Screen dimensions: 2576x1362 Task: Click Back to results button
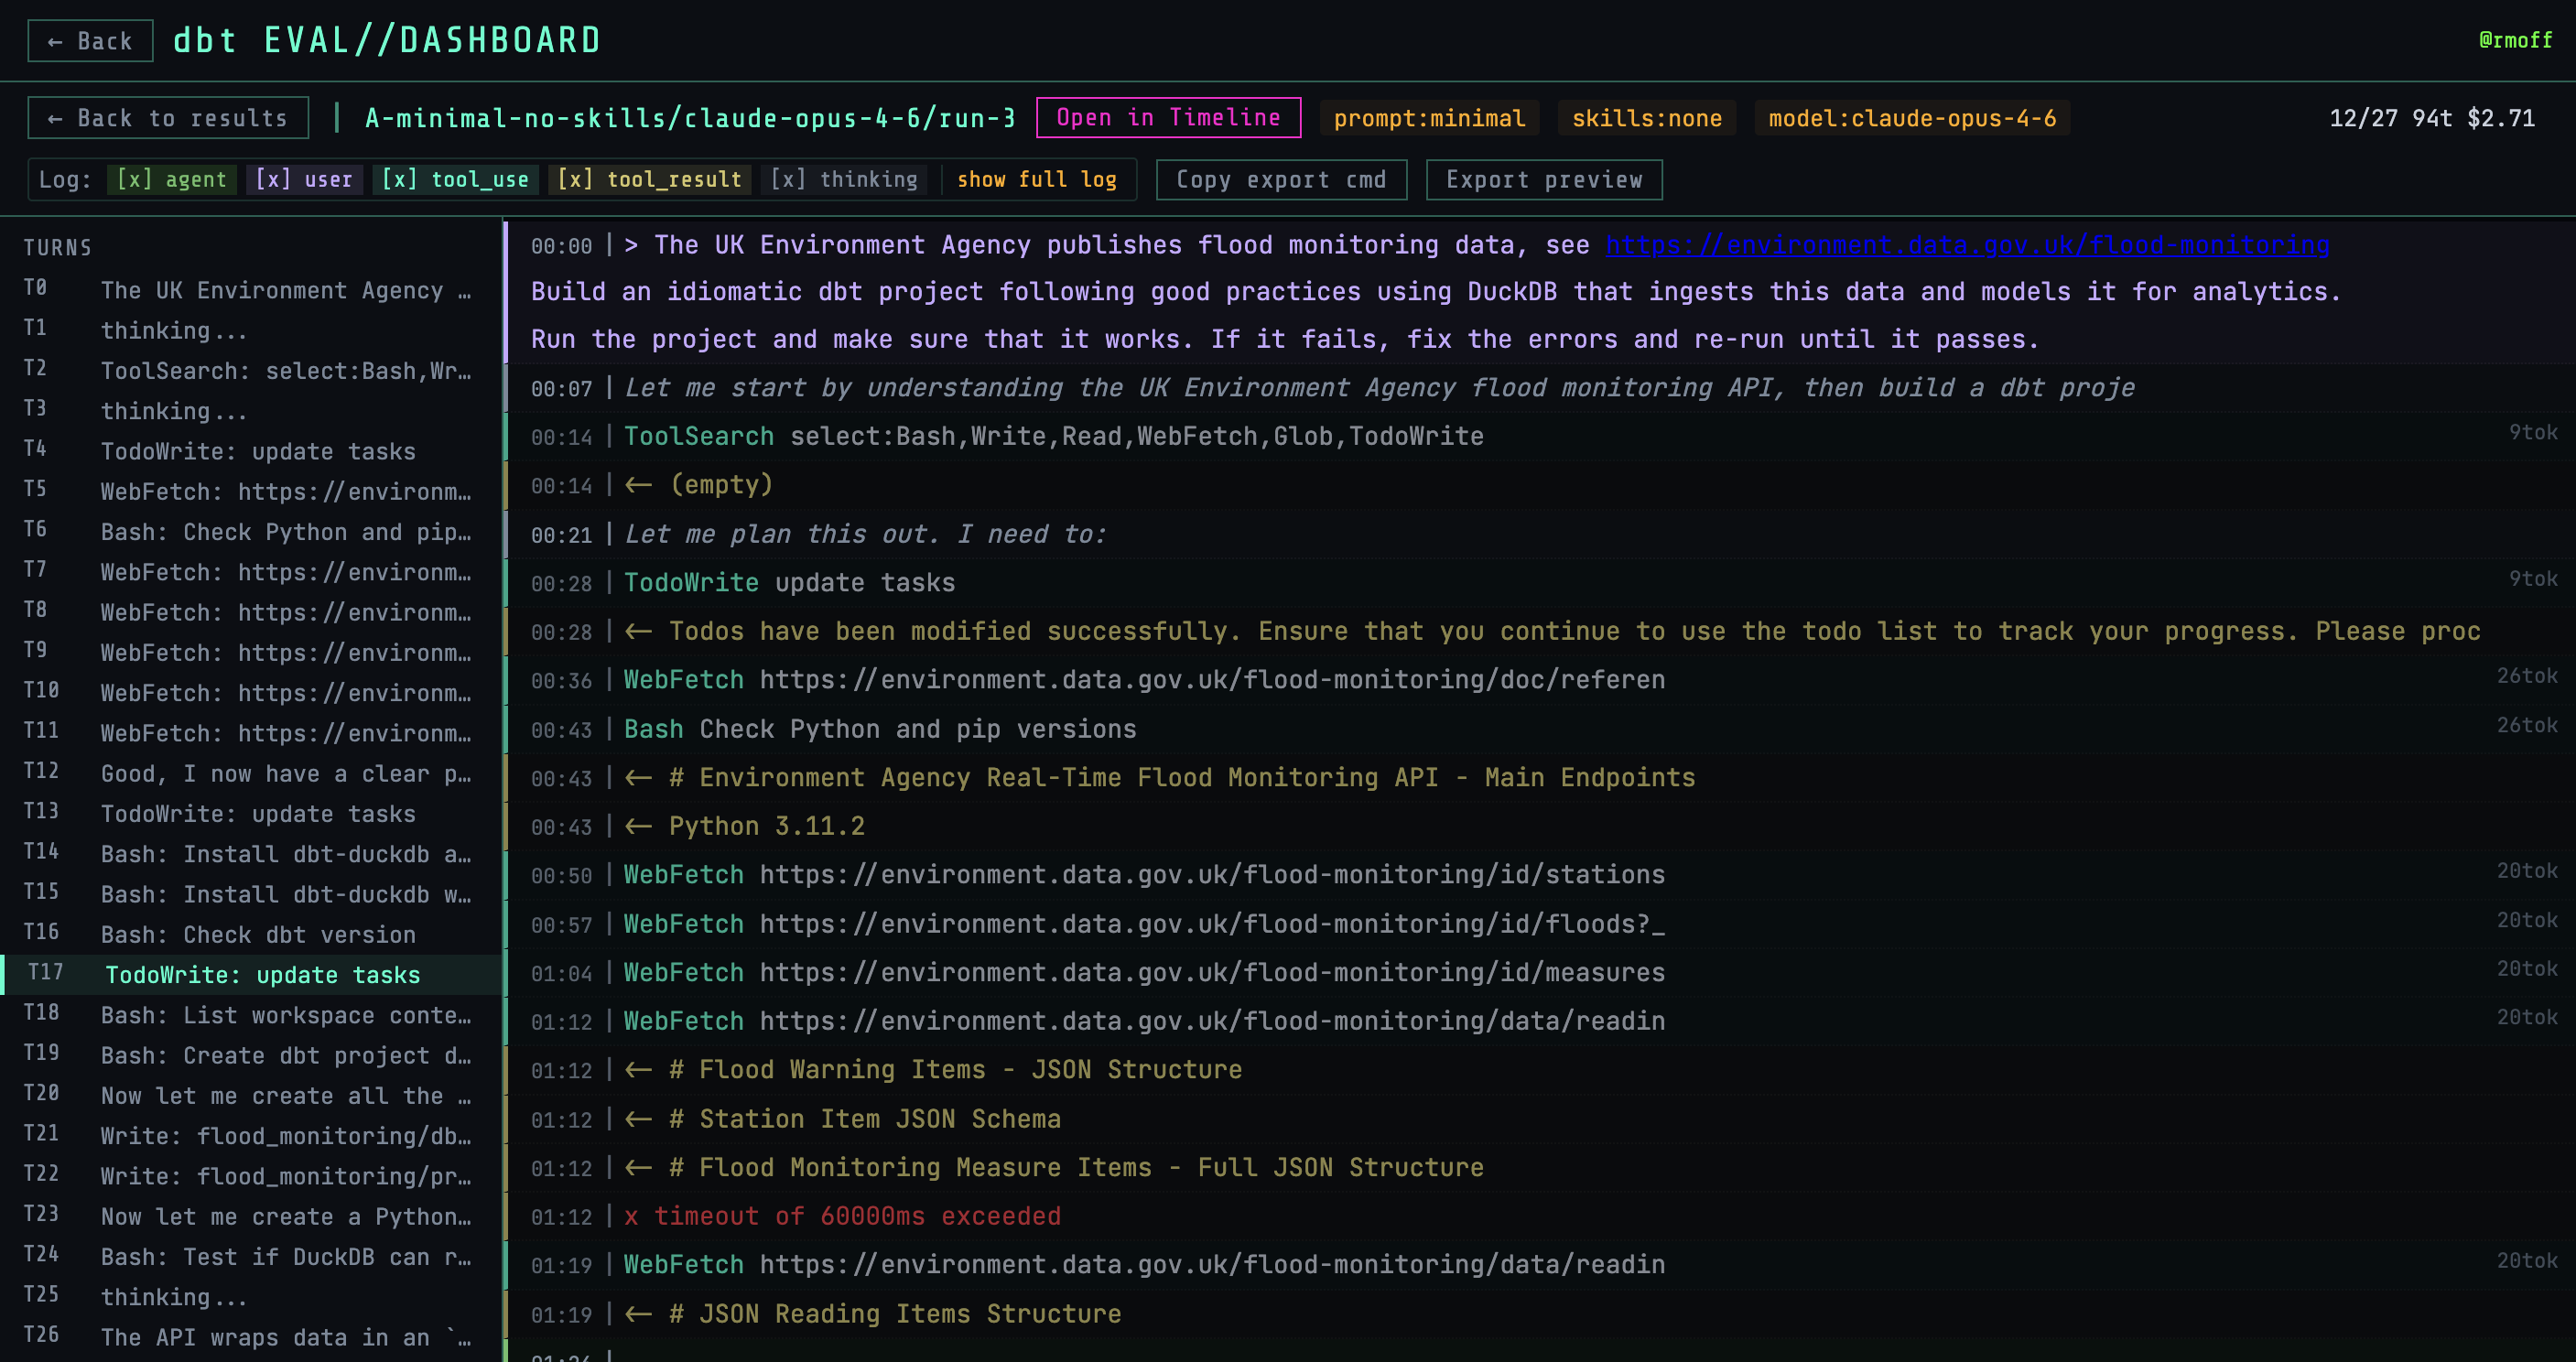coord(167,118)
